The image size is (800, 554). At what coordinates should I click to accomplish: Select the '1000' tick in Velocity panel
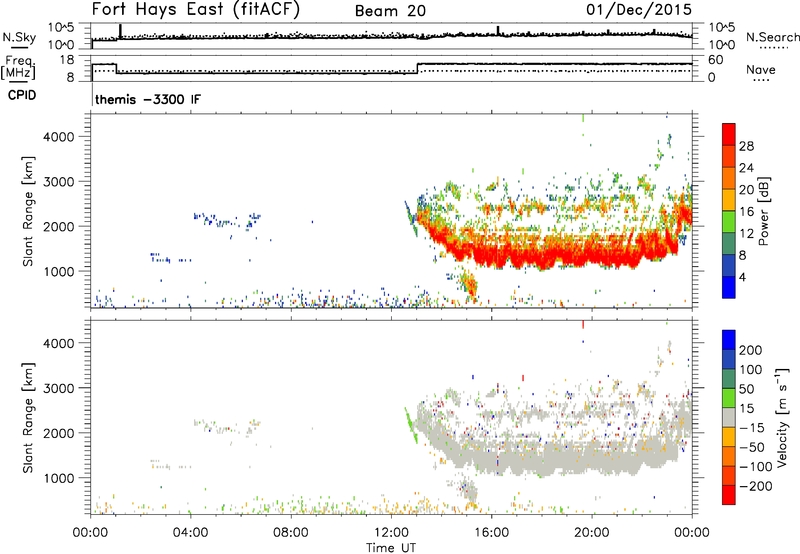(x=58, y=478)
